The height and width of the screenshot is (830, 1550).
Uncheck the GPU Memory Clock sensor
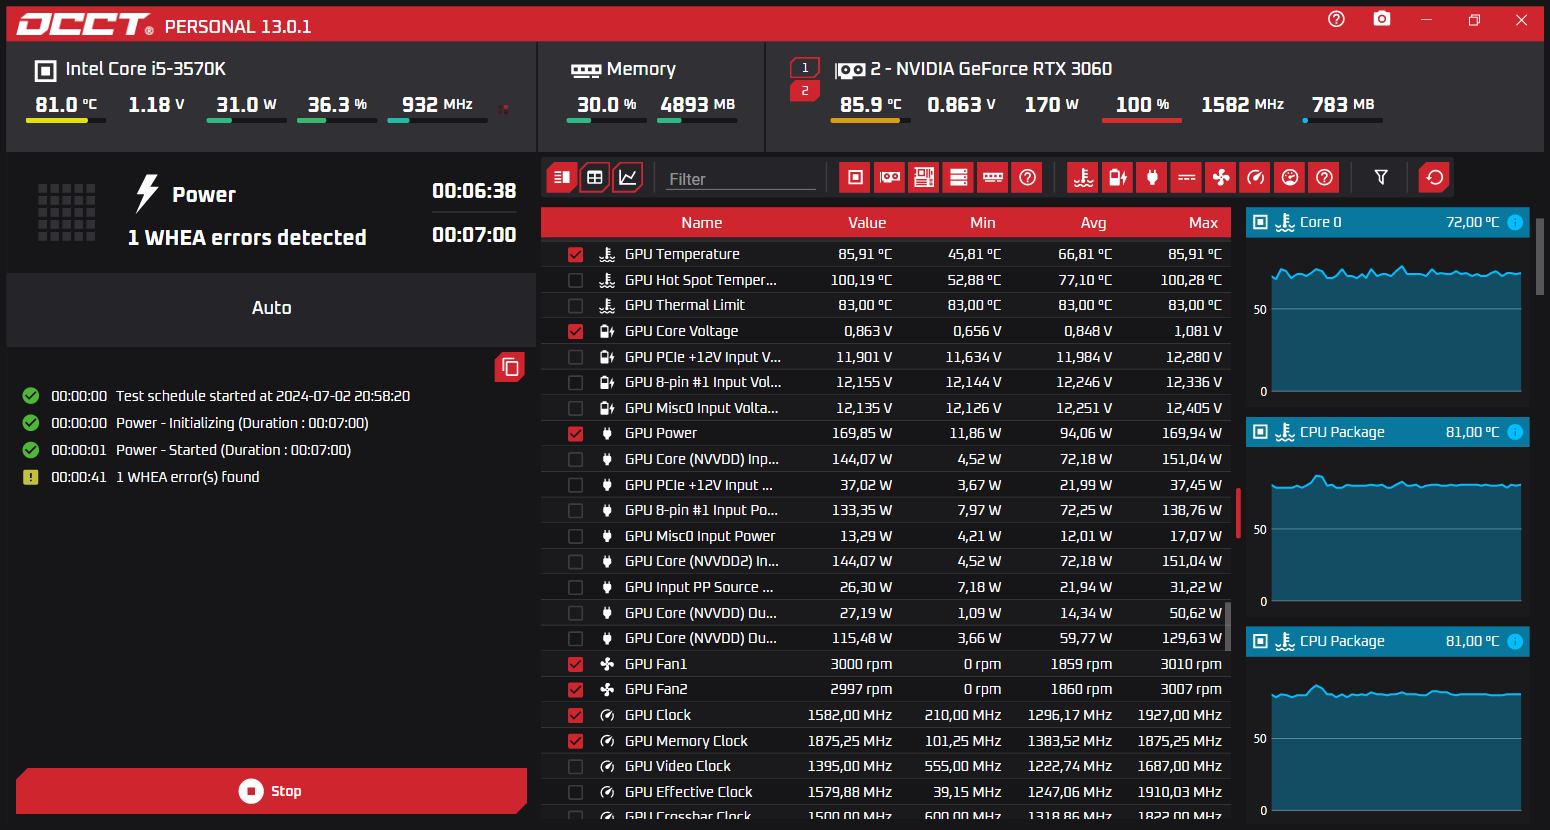[575, 741]
